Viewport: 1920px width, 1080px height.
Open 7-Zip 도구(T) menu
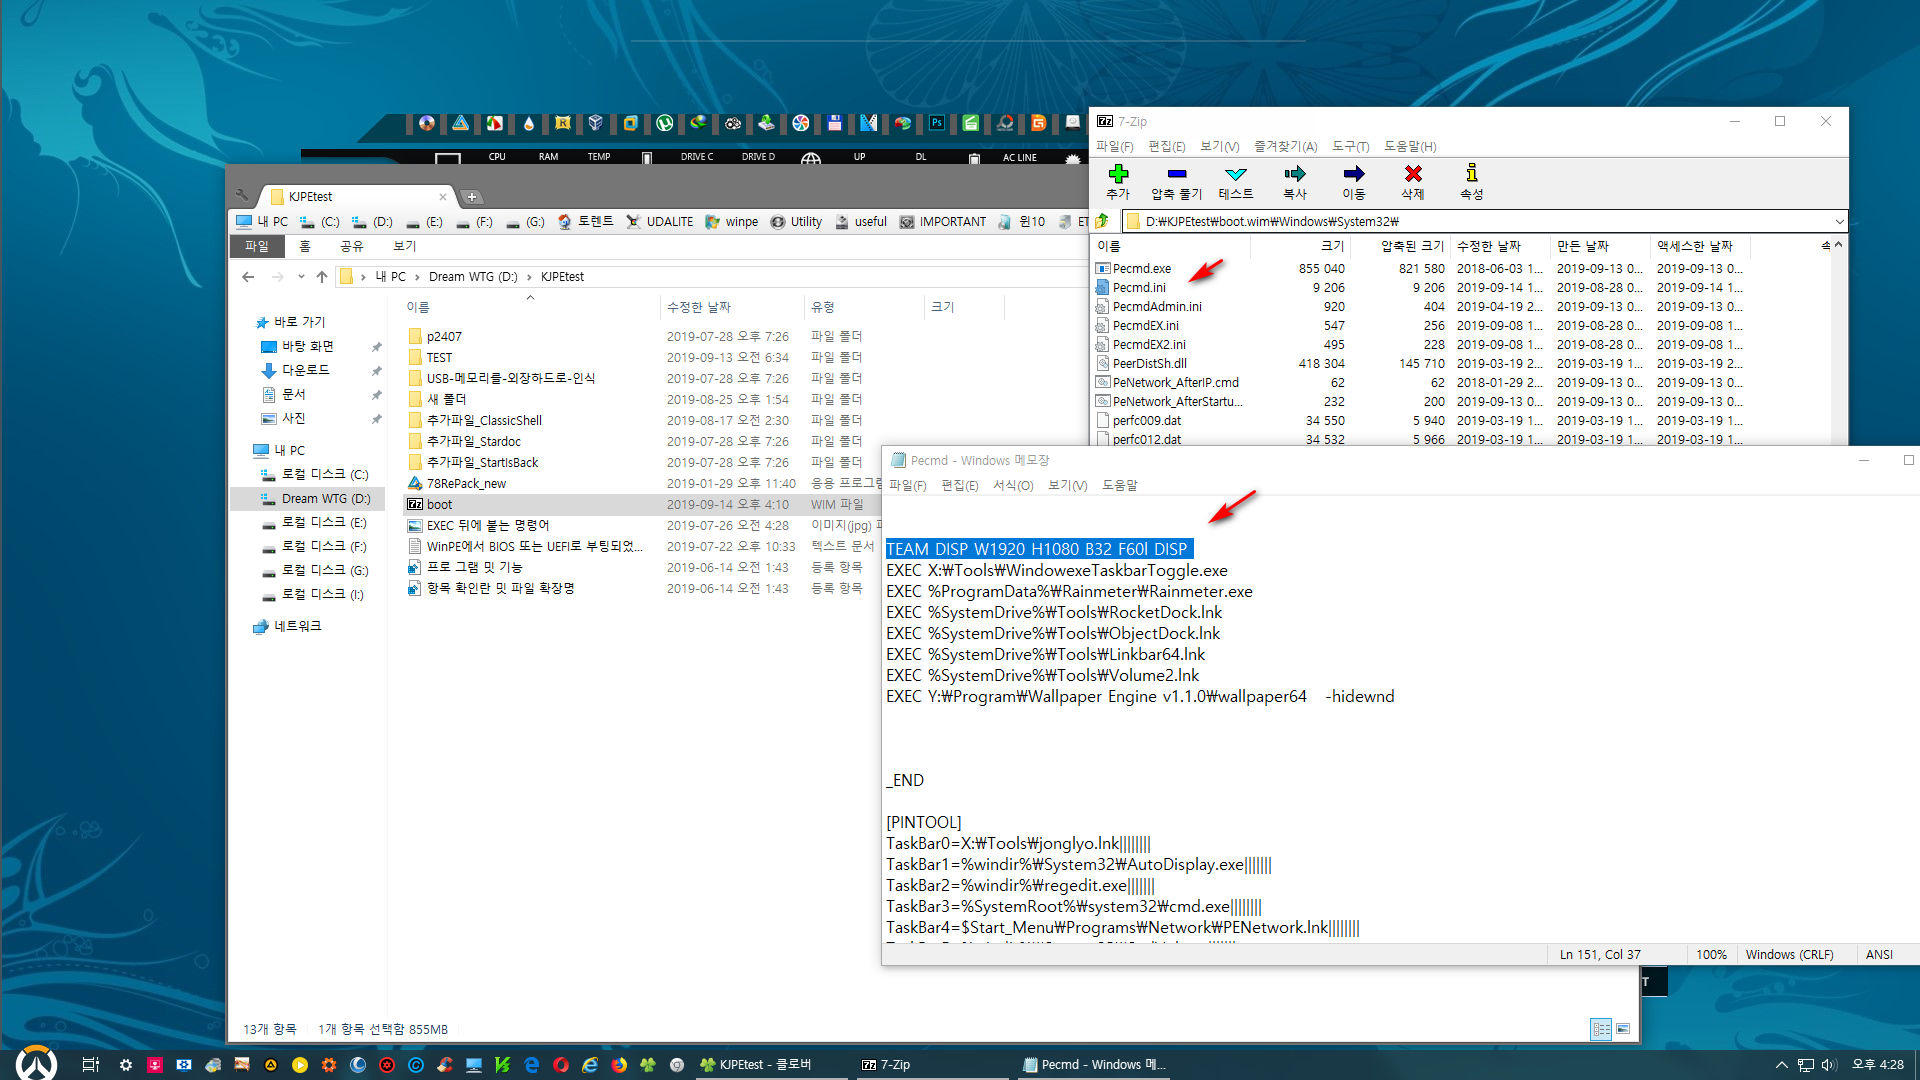[x=1350, y=146]
